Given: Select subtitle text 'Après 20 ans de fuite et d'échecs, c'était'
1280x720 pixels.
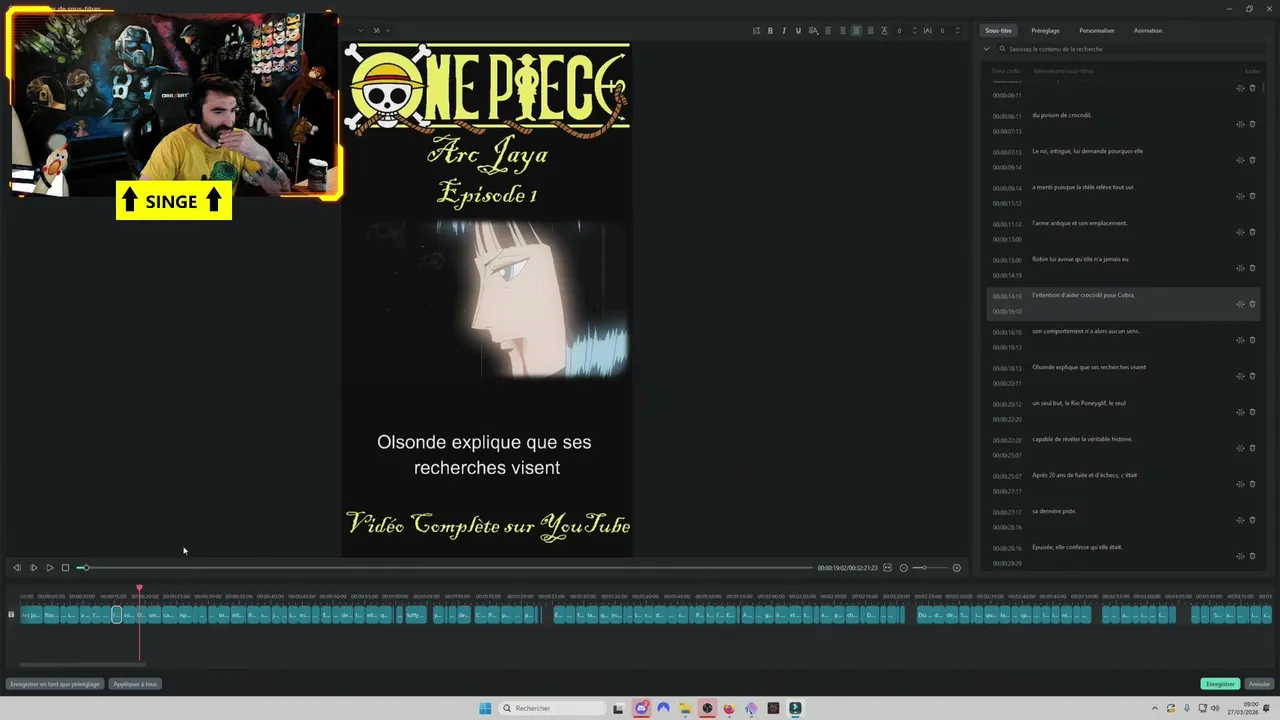Looking at the screenshot, I should pyautogui.click(x=1084, y=475).
